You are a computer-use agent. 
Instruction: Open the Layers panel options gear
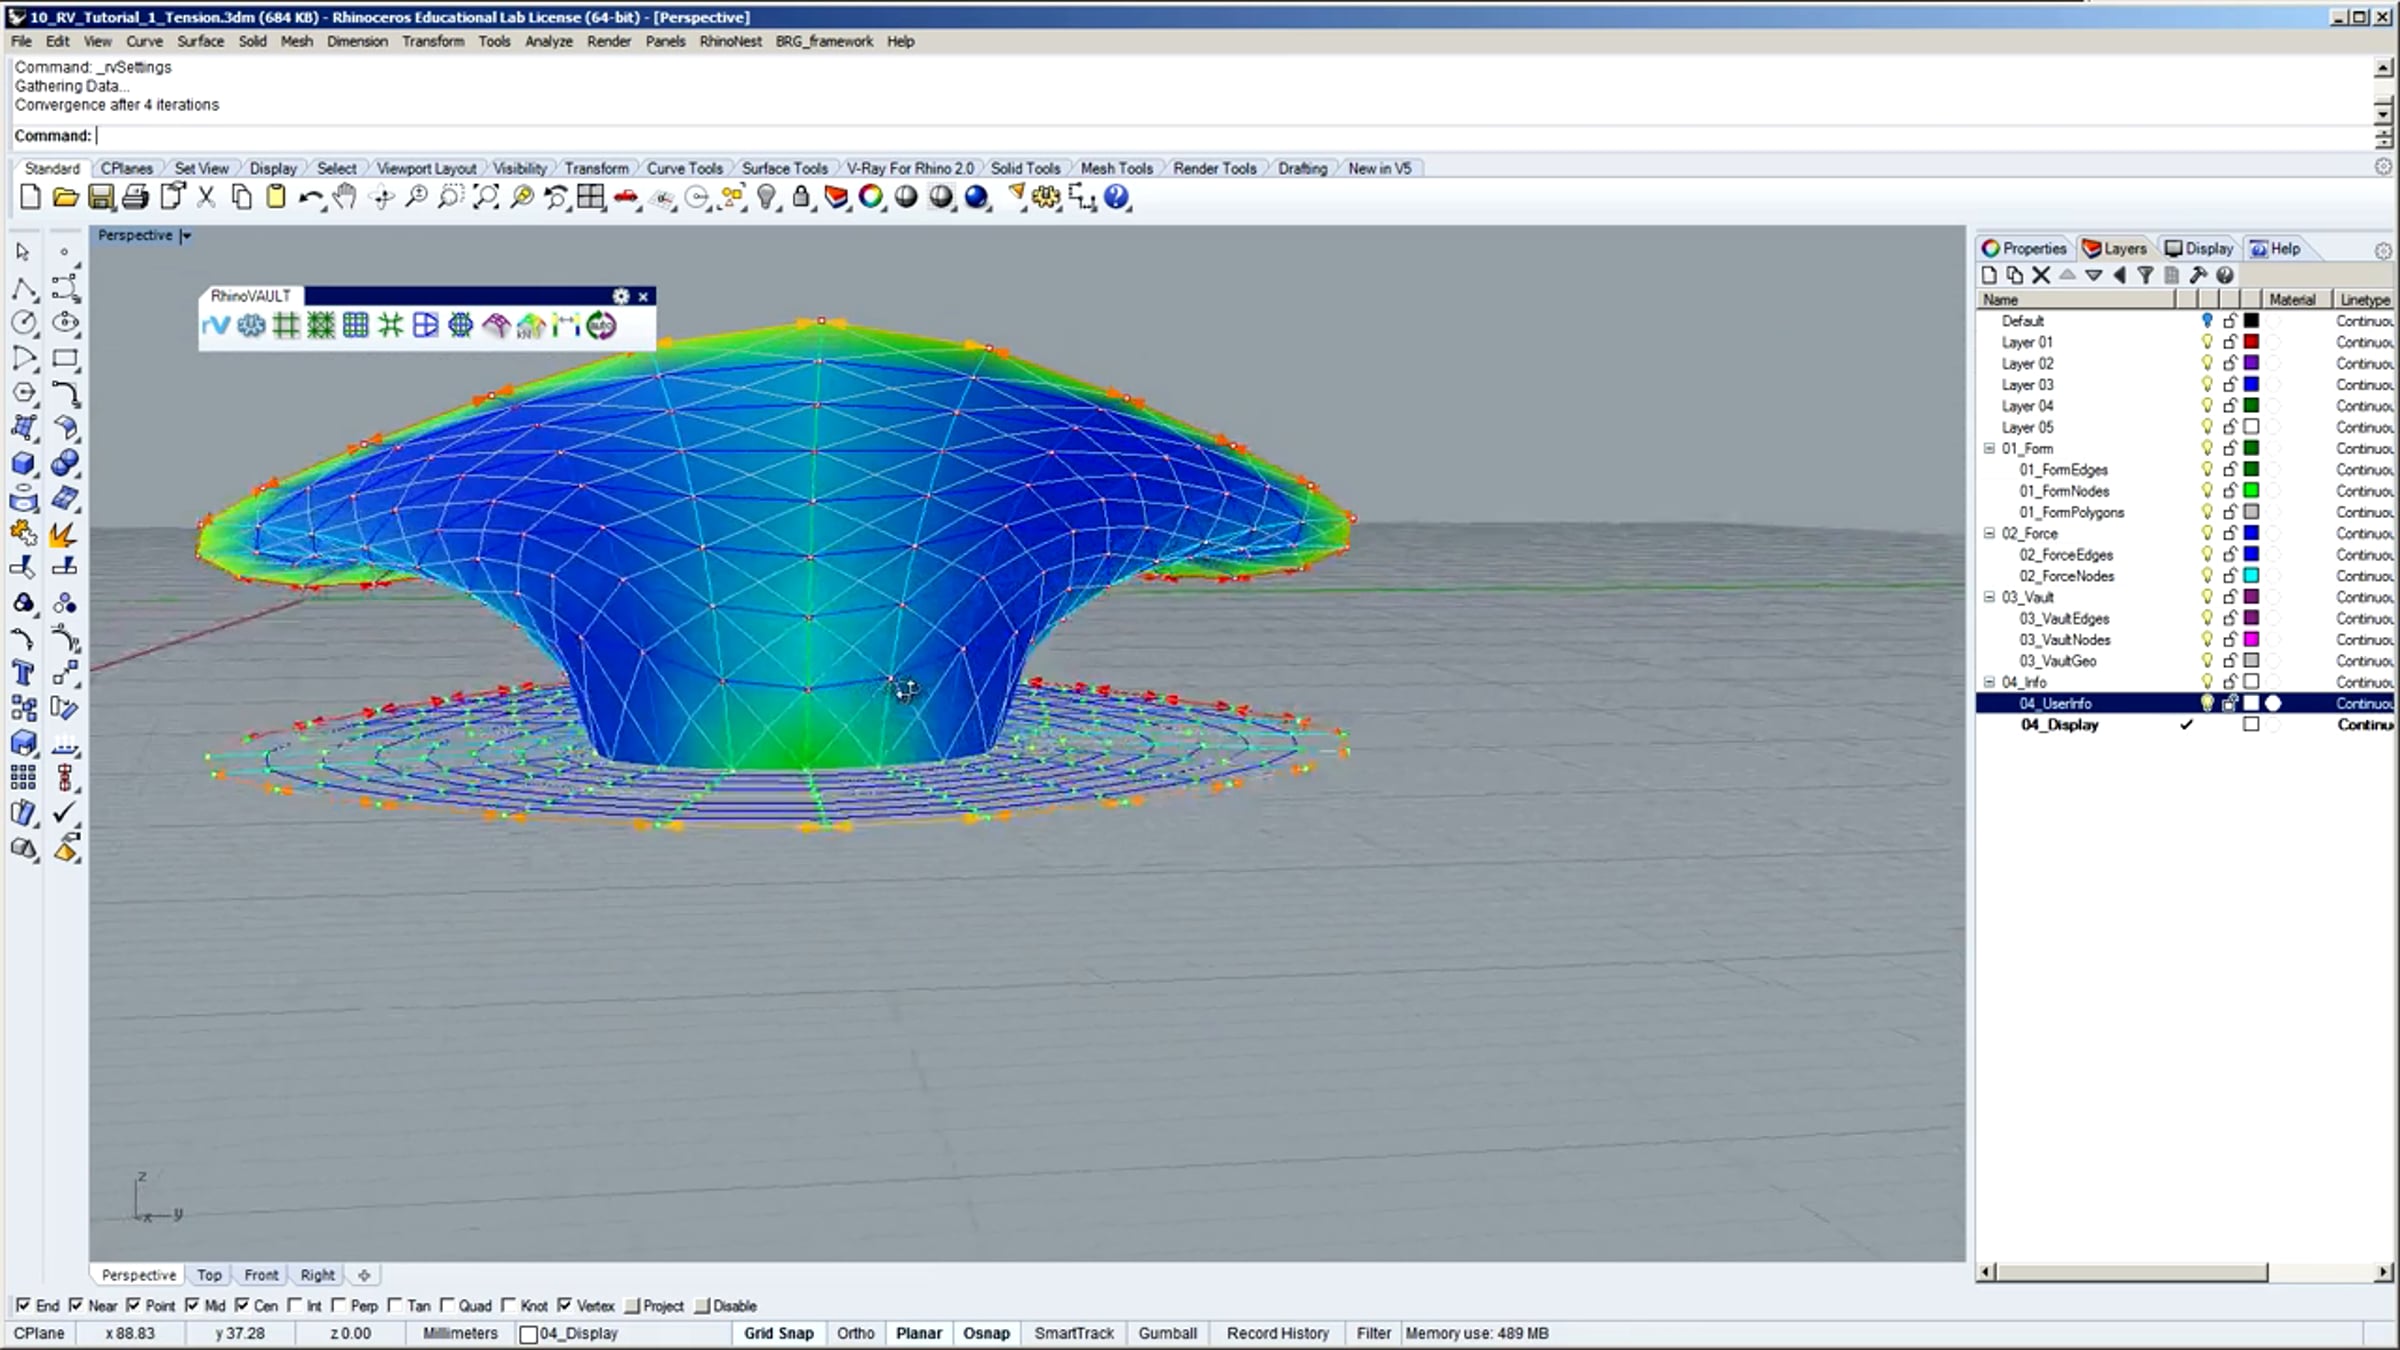click(2383, 250)
